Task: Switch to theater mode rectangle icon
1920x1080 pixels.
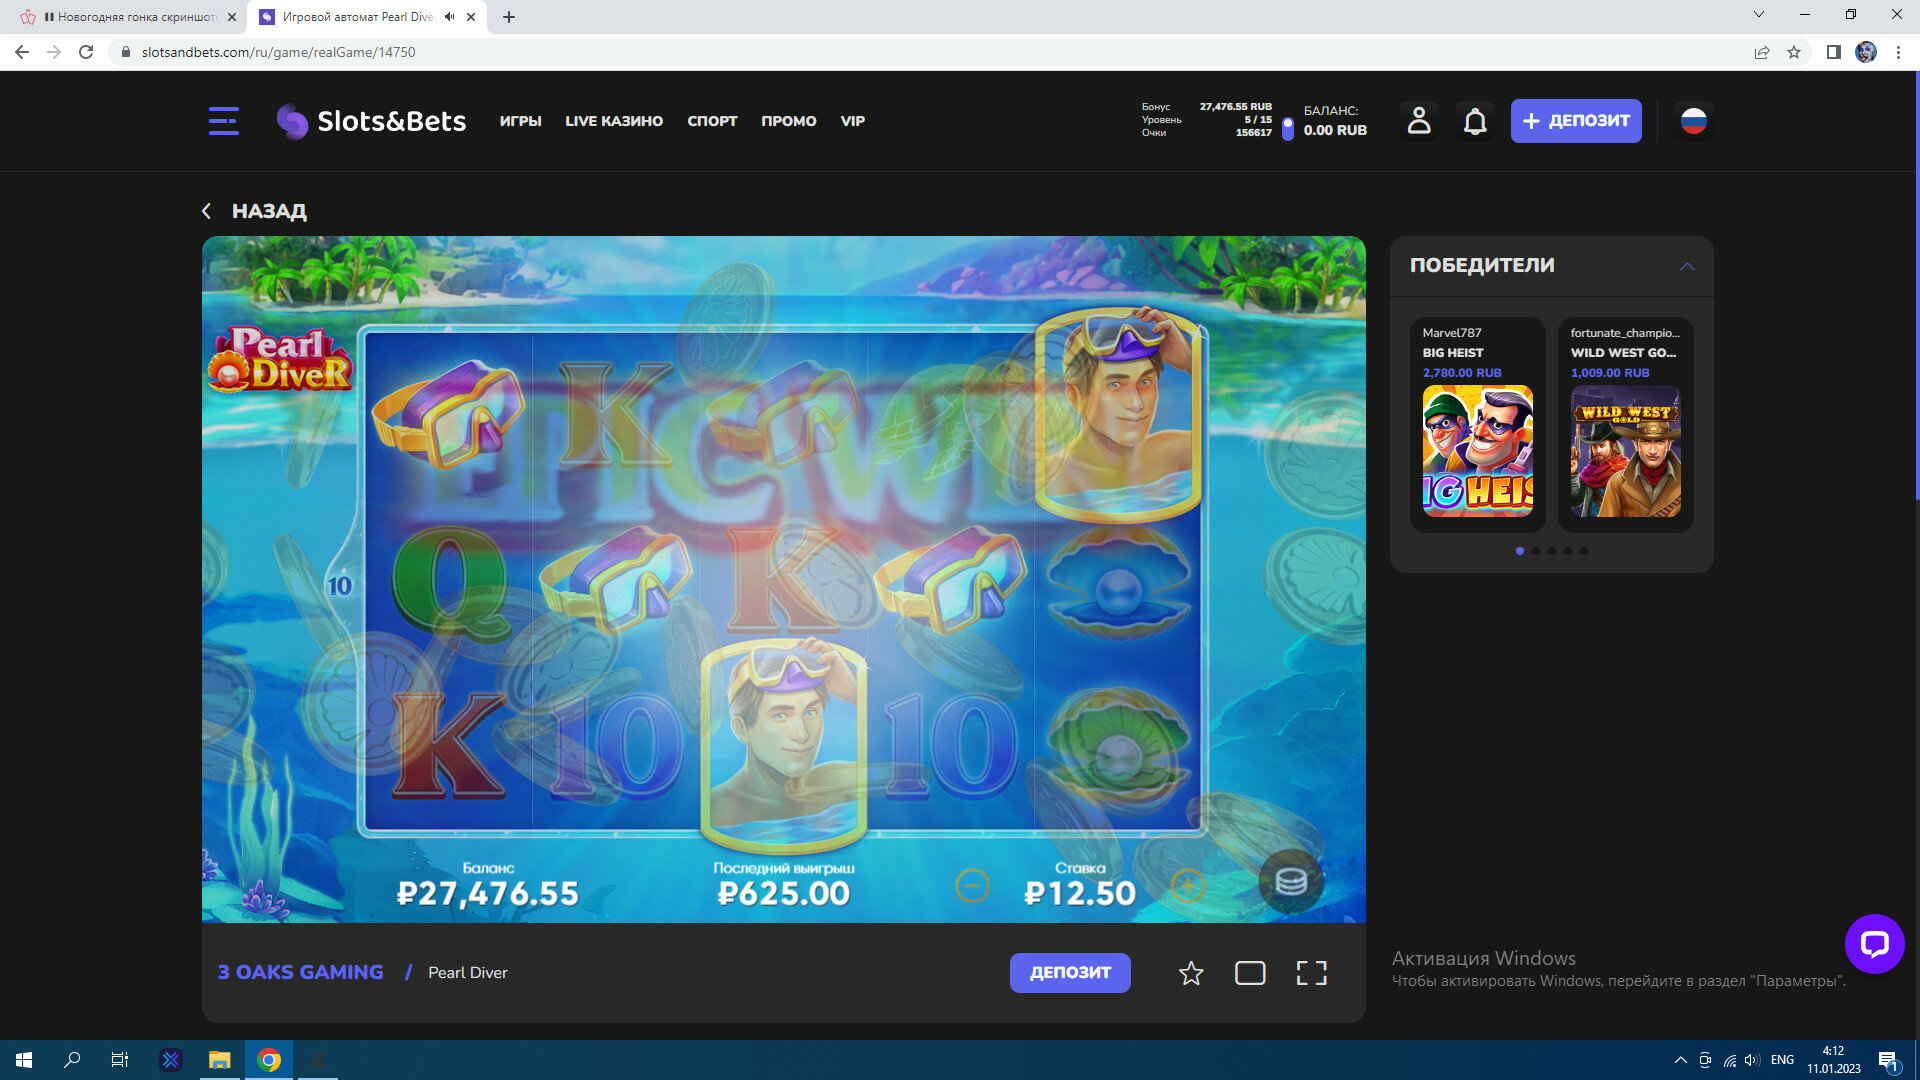Action: (x=1250, y=973)
